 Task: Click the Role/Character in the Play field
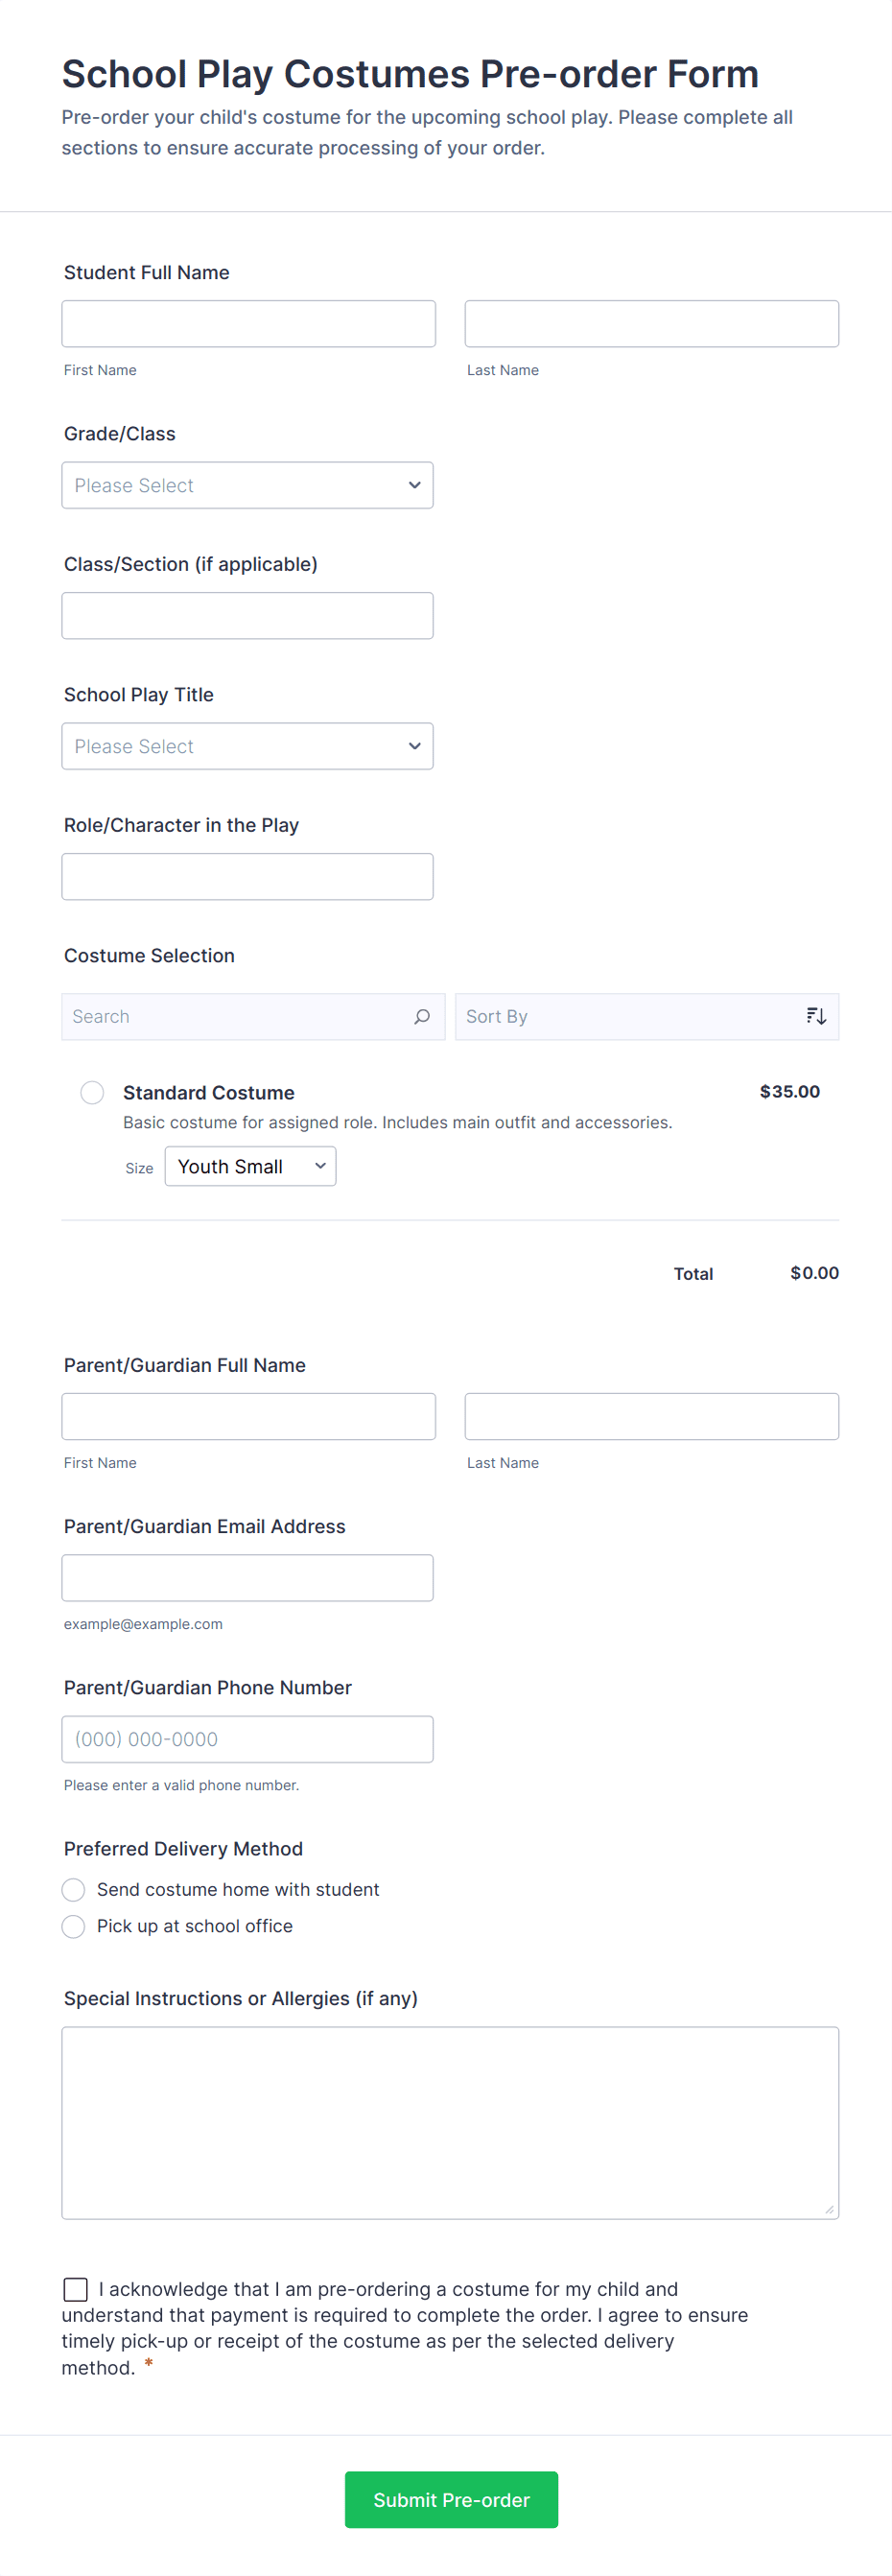(x=247, y=877)
